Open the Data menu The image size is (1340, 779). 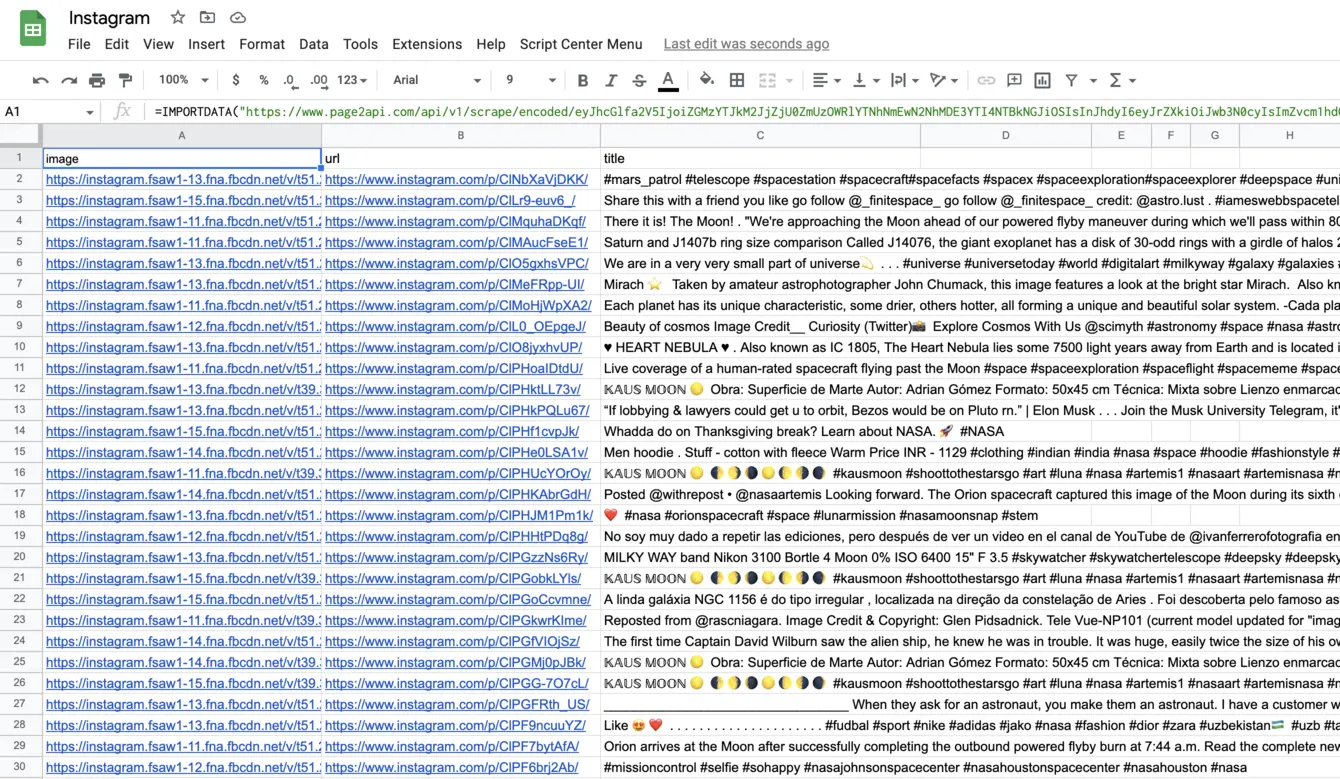point(313,44)
